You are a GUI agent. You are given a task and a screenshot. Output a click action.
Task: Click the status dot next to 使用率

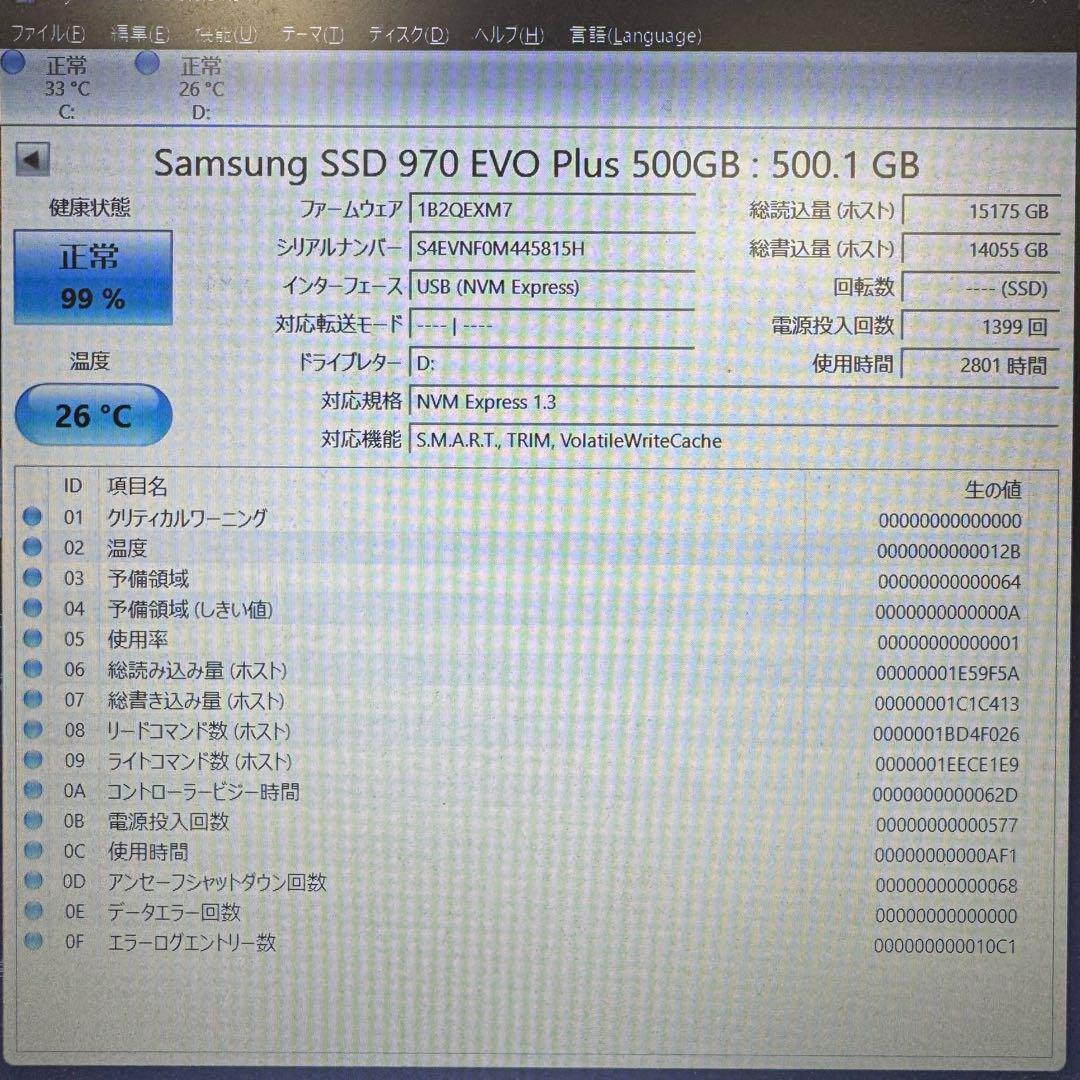pyautogui.click(x=33, y=637)
